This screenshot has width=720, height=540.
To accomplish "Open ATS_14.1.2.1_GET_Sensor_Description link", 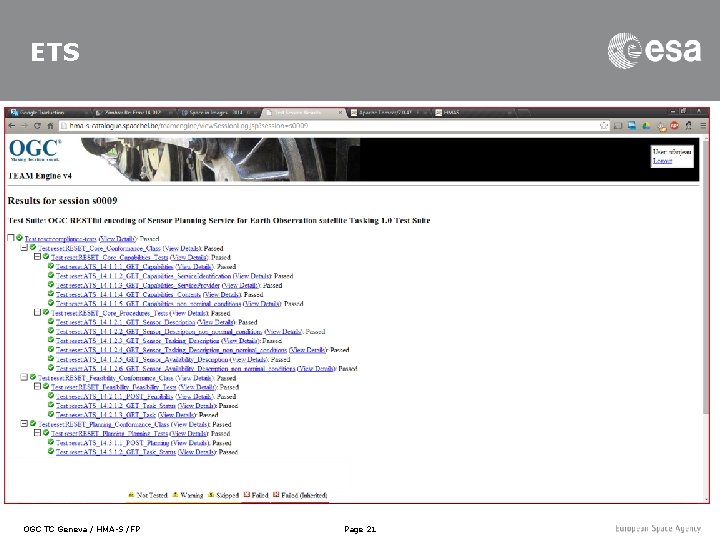I will click(125, 322).
